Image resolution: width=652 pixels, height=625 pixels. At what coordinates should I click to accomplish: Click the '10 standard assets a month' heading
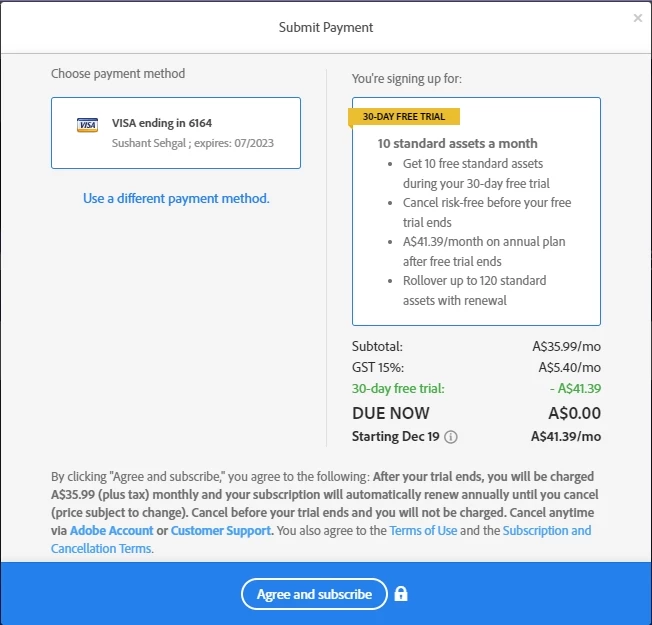[x=457, y=143]
